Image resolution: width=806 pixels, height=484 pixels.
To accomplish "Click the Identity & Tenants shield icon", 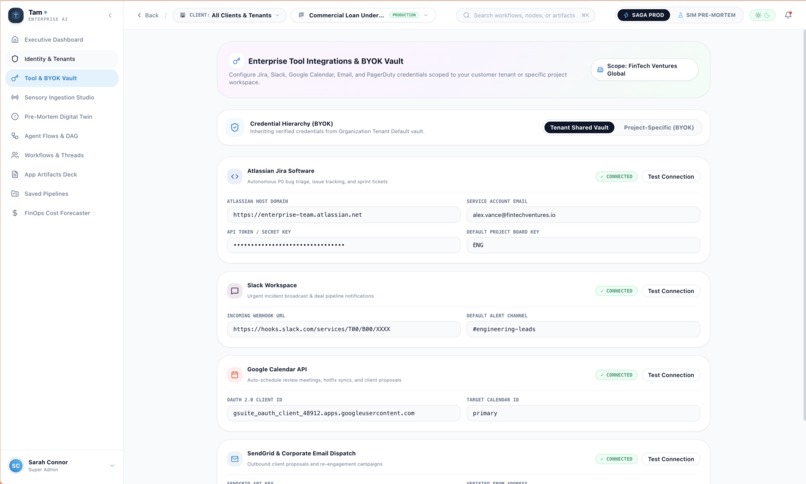I will pyautogui.click(x=15, y=59).
